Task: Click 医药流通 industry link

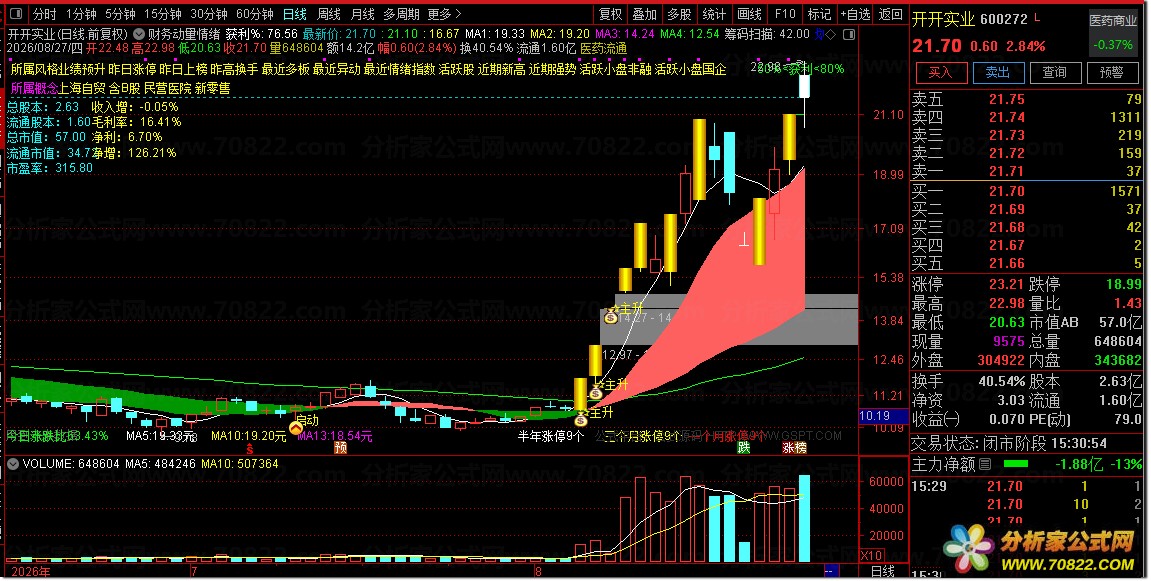Action: pos(603,48)
